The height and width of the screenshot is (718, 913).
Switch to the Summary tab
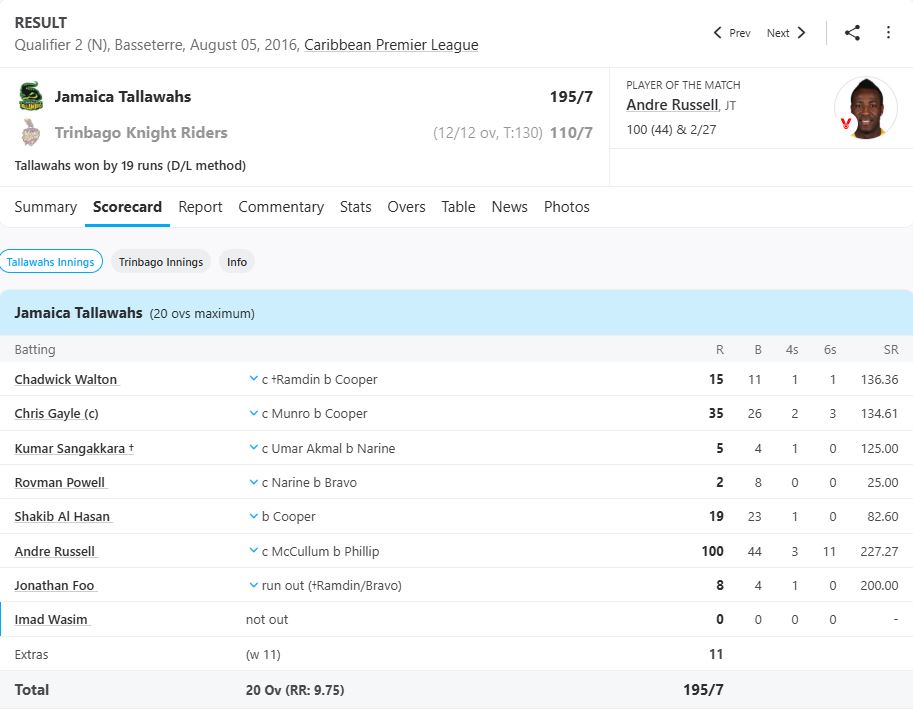point(45,207)
